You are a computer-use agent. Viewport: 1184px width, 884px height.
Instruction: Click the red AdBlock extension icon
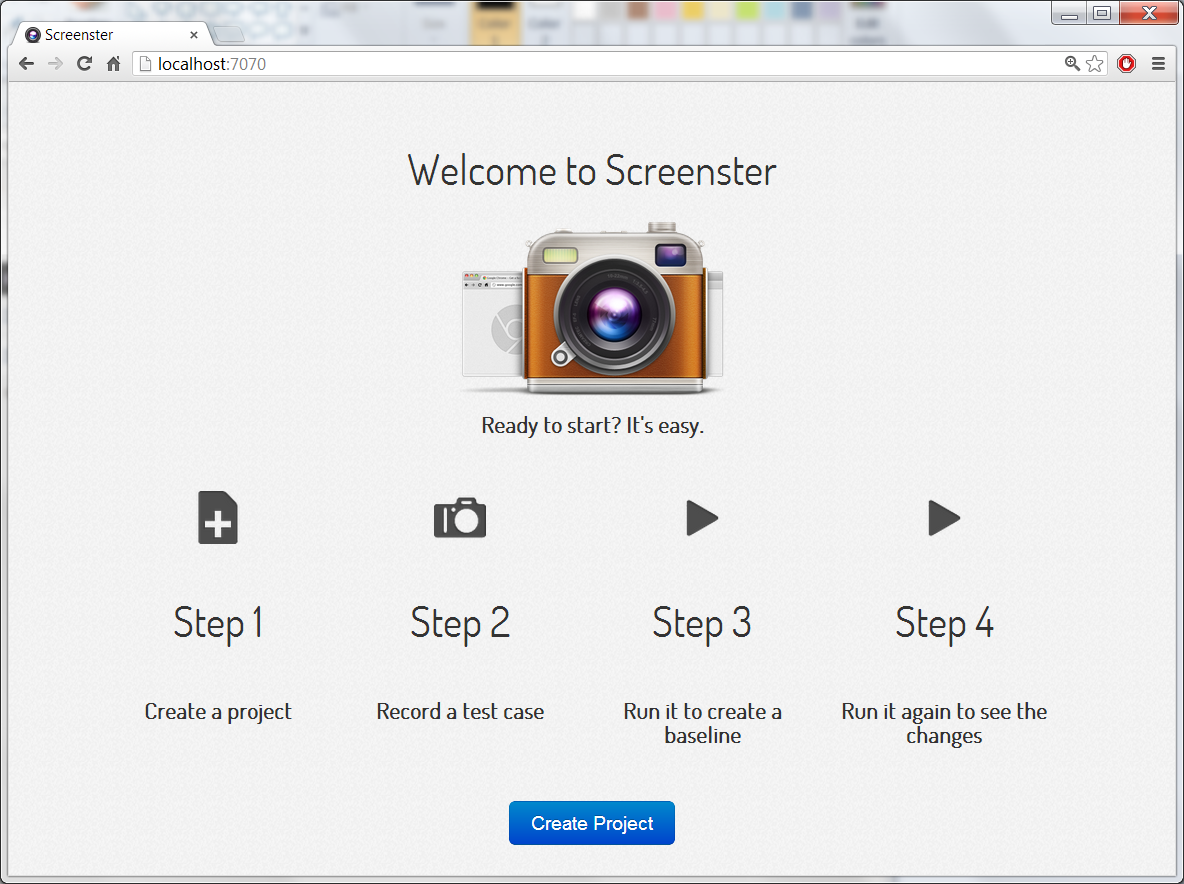(x=1127, y=64)
